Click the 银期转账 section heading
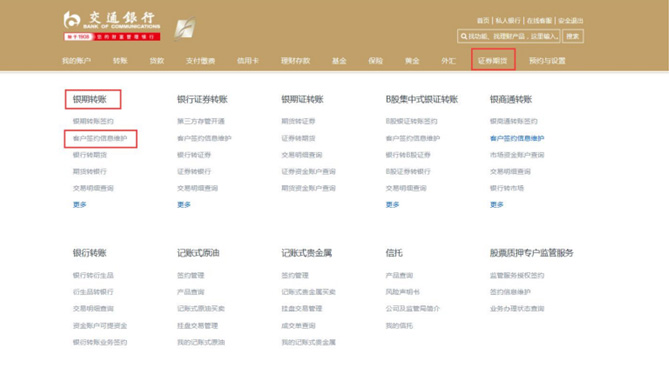The height and width of the screenshot is (374, 669). tap(90, 99)
